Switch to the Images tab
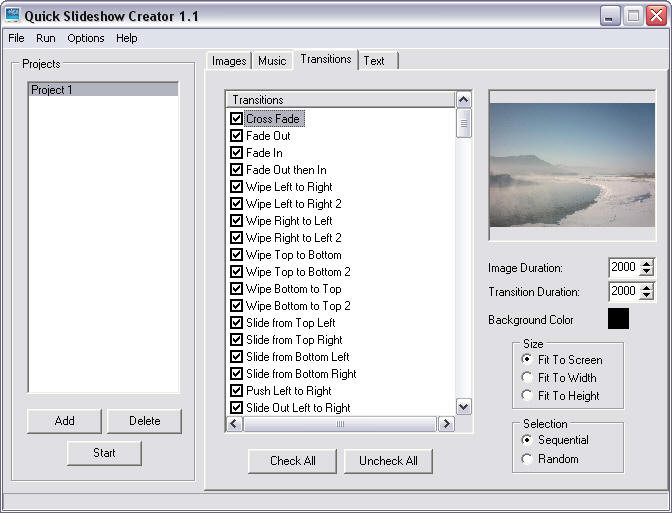The width and height of the screenshot is (672, 513). [229, 61]
